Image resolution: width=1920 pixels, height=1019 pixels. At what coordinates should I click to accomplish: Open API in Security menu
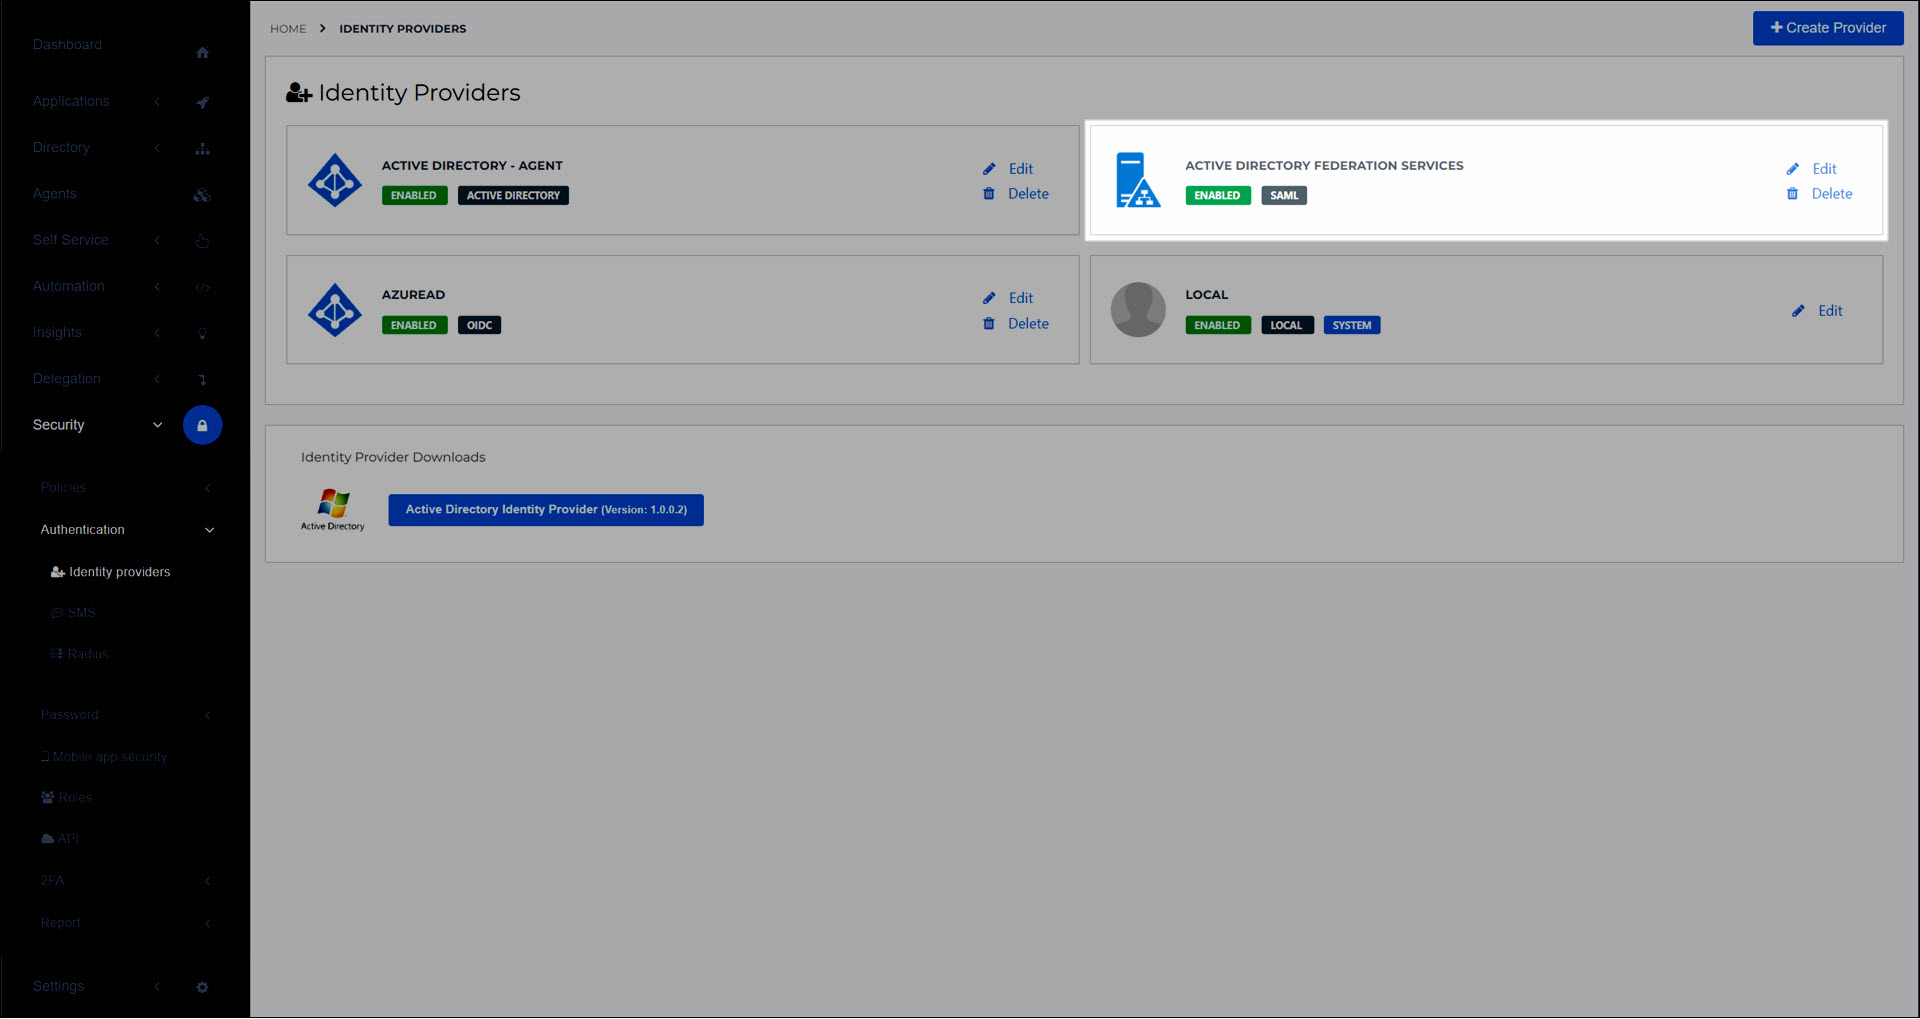(x=60, y=839)
